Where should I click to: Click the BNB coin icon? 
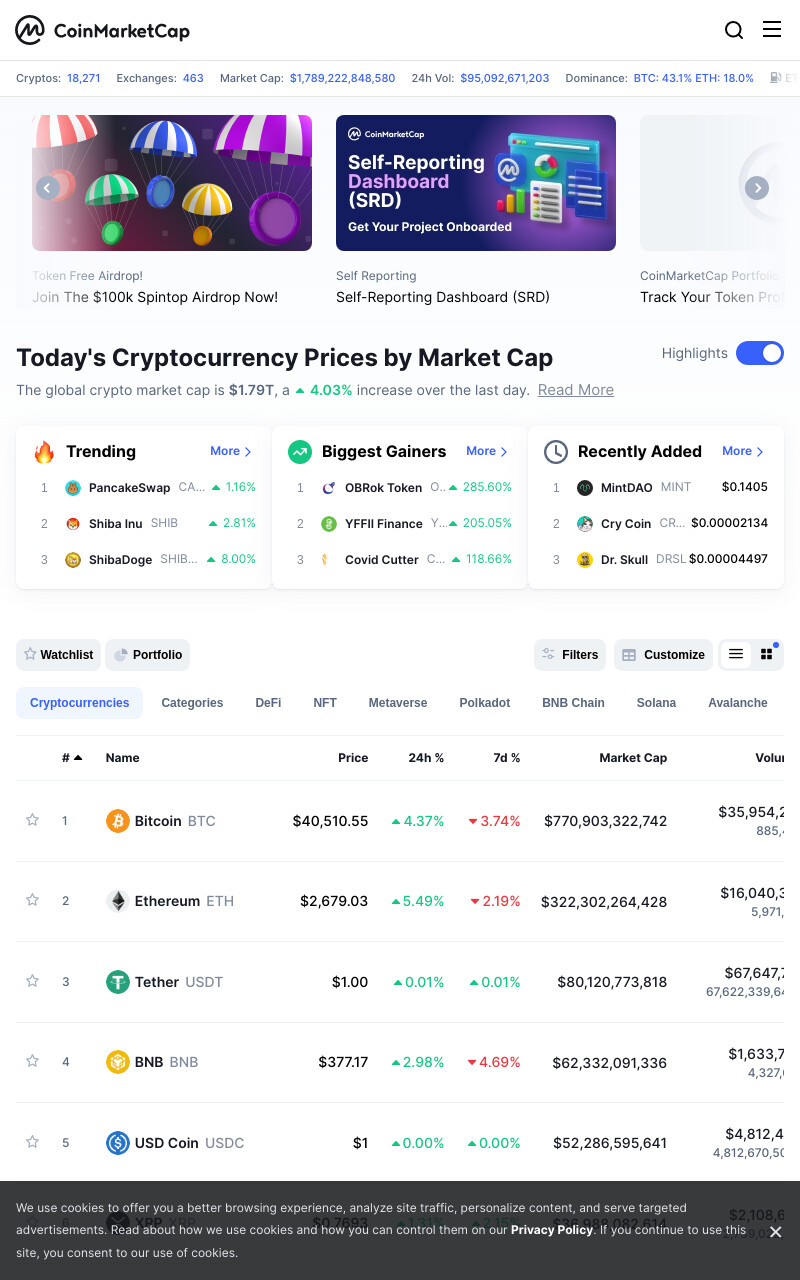point(118,1062)
